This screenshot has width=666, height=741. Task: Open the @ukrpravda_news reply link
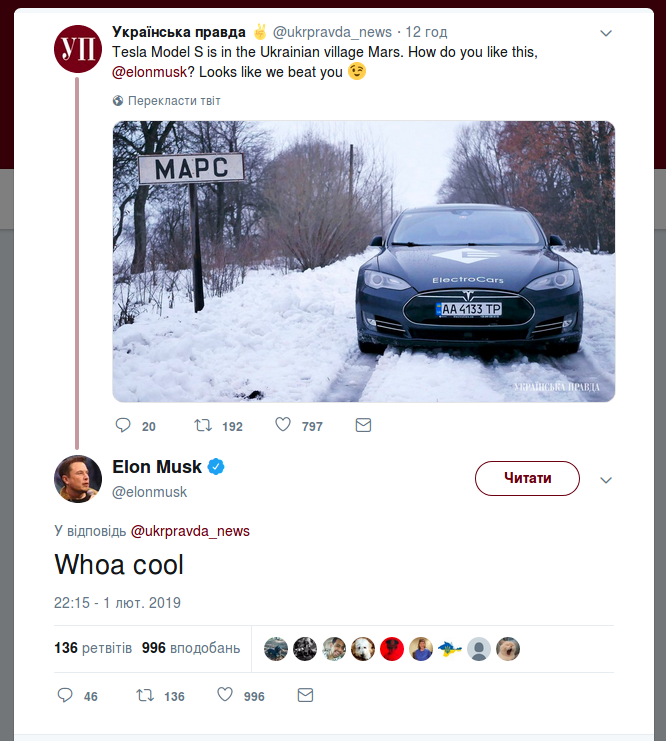point(190,531)
